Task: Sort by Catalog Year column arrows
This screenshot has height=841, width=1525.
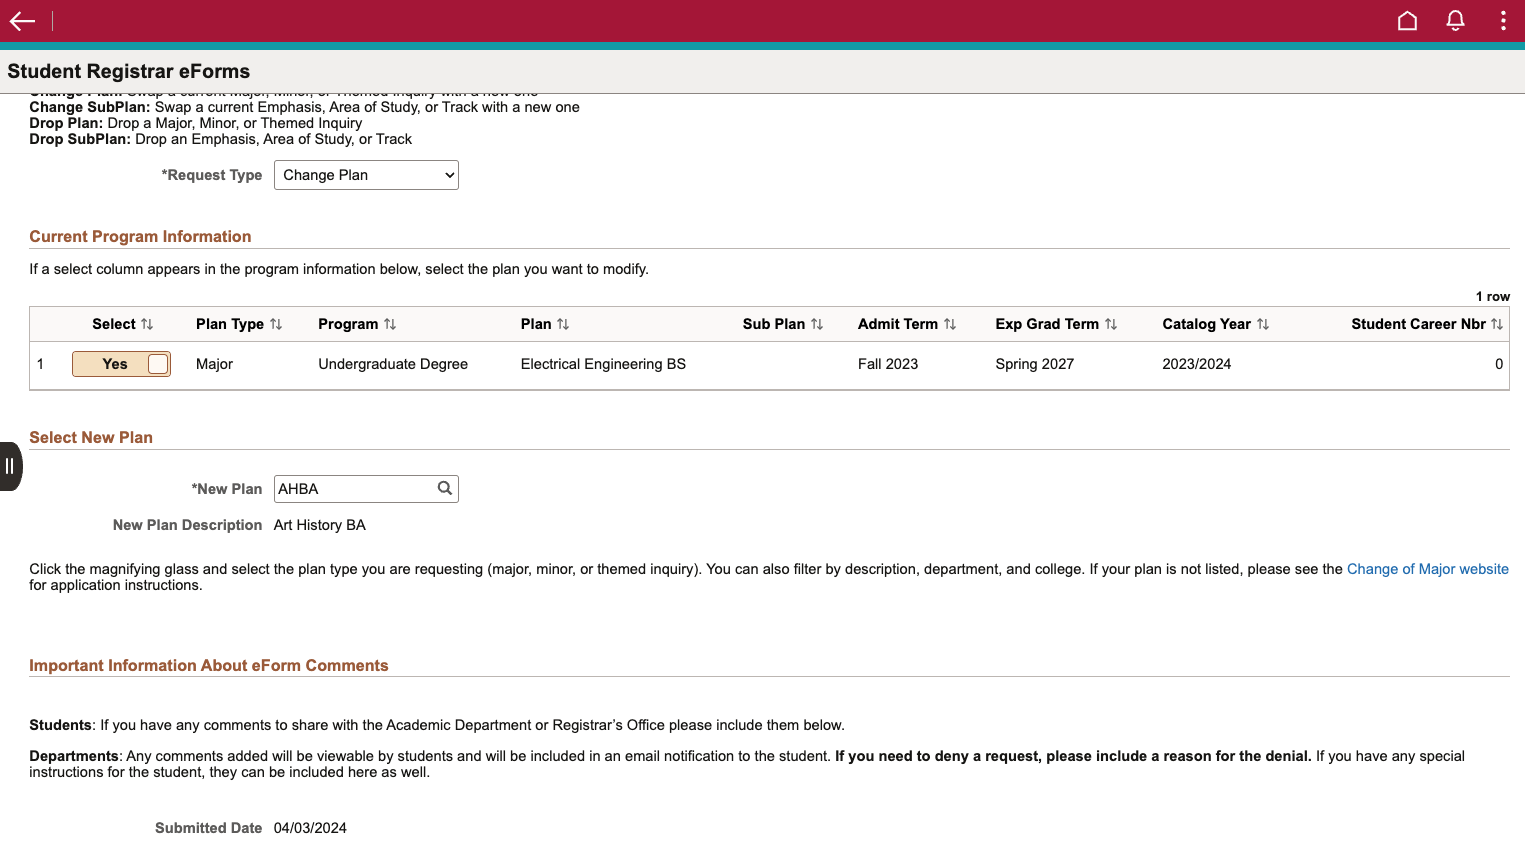Action: pos(1263,324)
